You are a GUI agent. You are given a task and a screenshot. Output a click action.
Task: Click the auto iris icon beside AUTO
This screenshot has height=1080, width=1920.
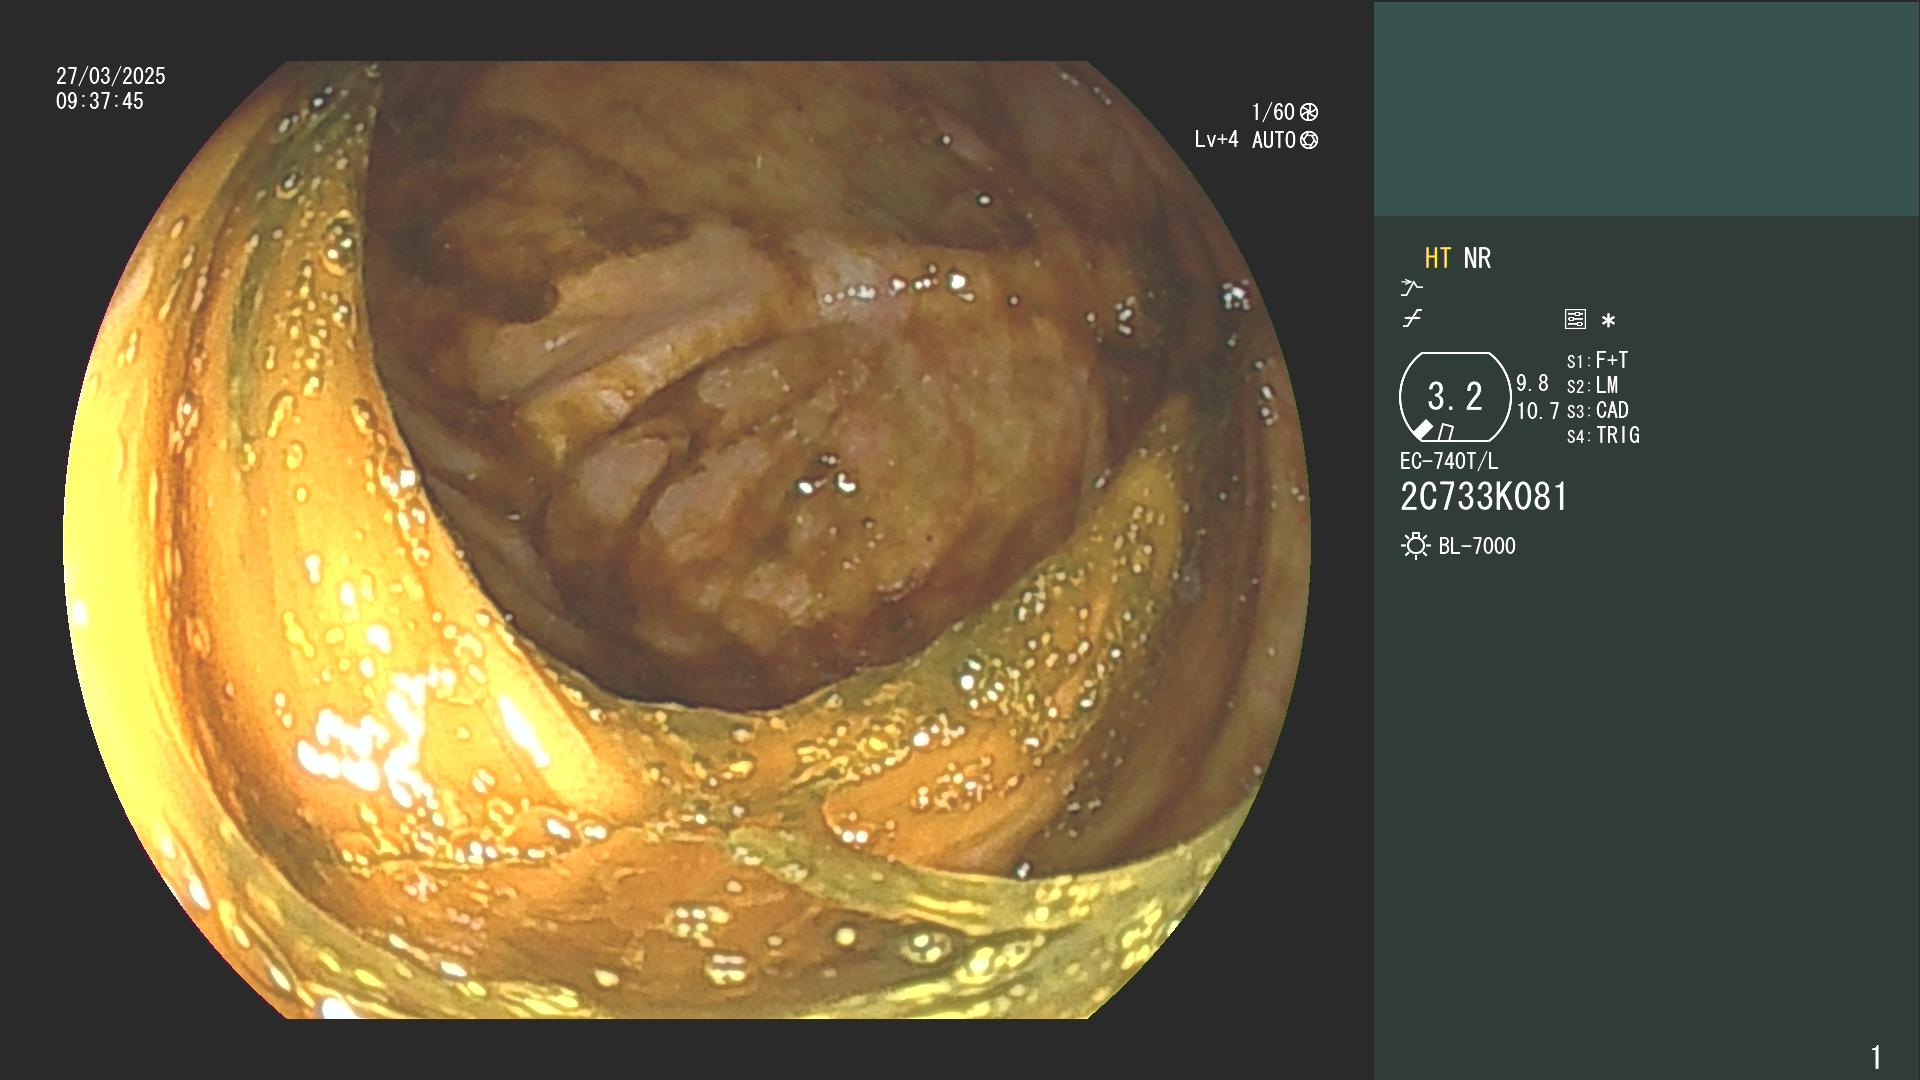click(x=1309, y=140)
